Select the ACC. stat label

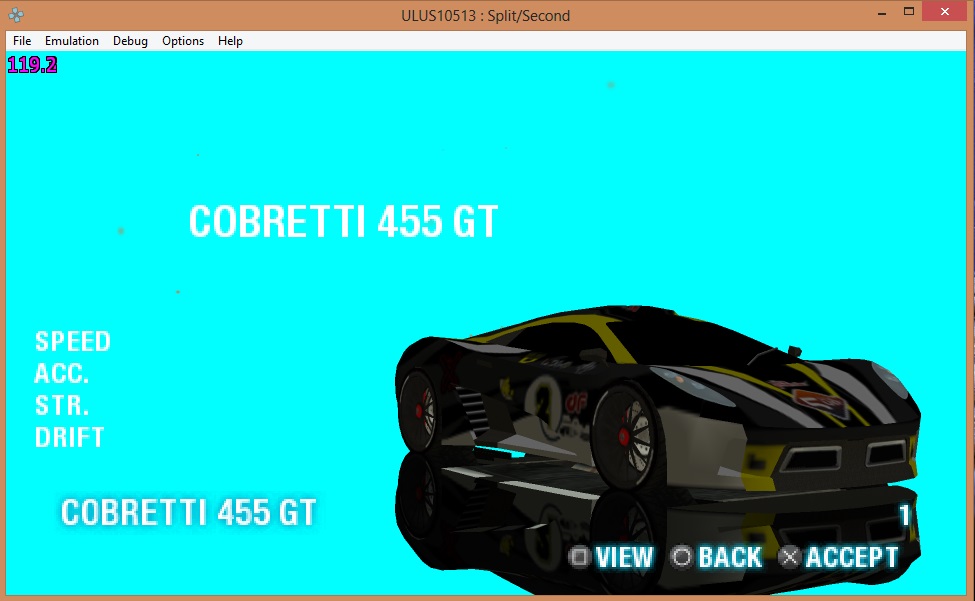pyautogui.click(x=62, y=374)
